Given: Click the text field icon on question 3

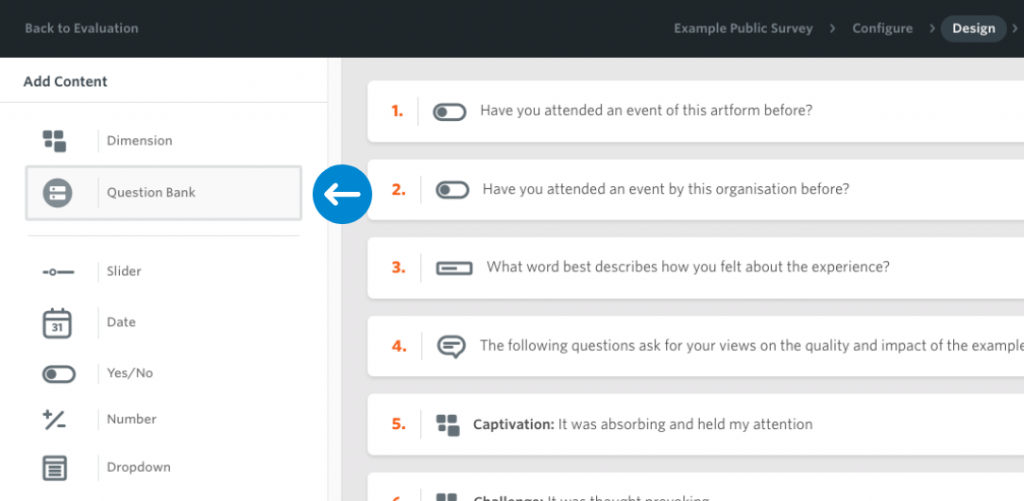Looking at the screenshot, I should pyautogui.click(x=454, y=268).
